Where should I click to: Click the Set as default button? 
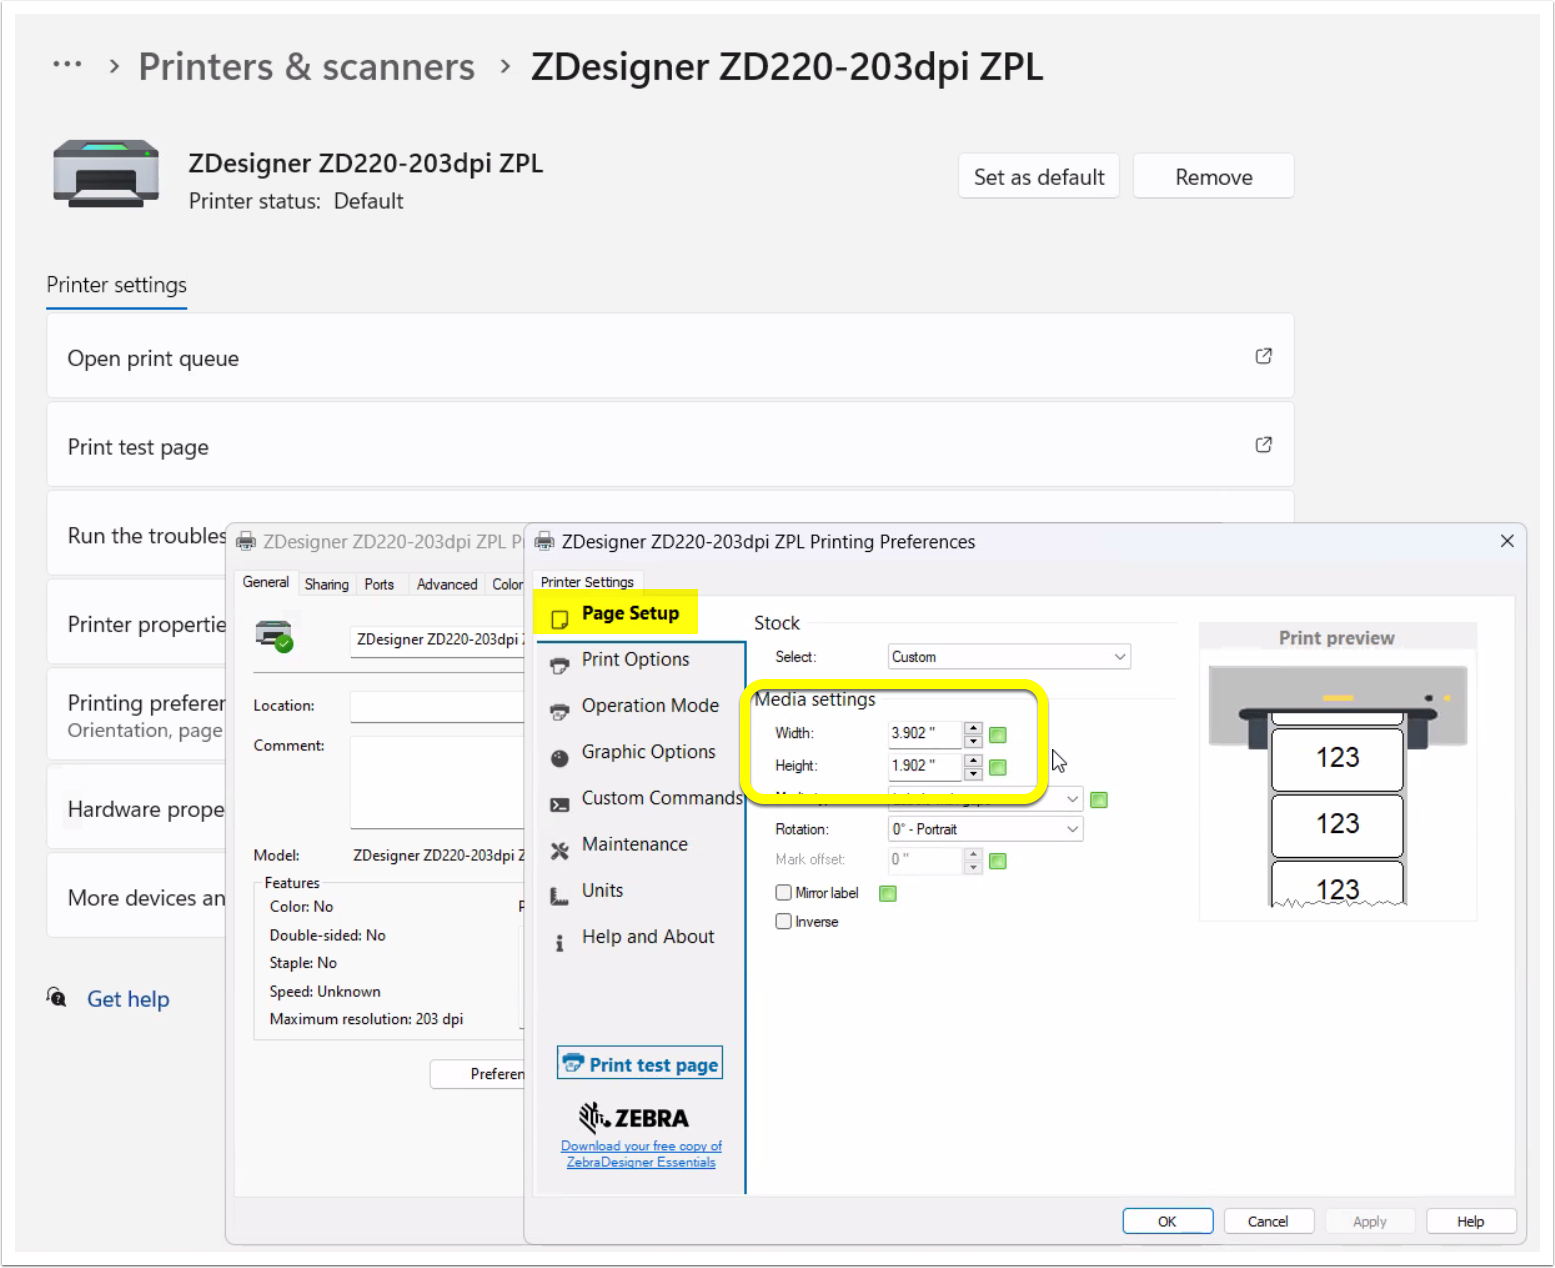pyautogui.click(x=1038, y=176)
